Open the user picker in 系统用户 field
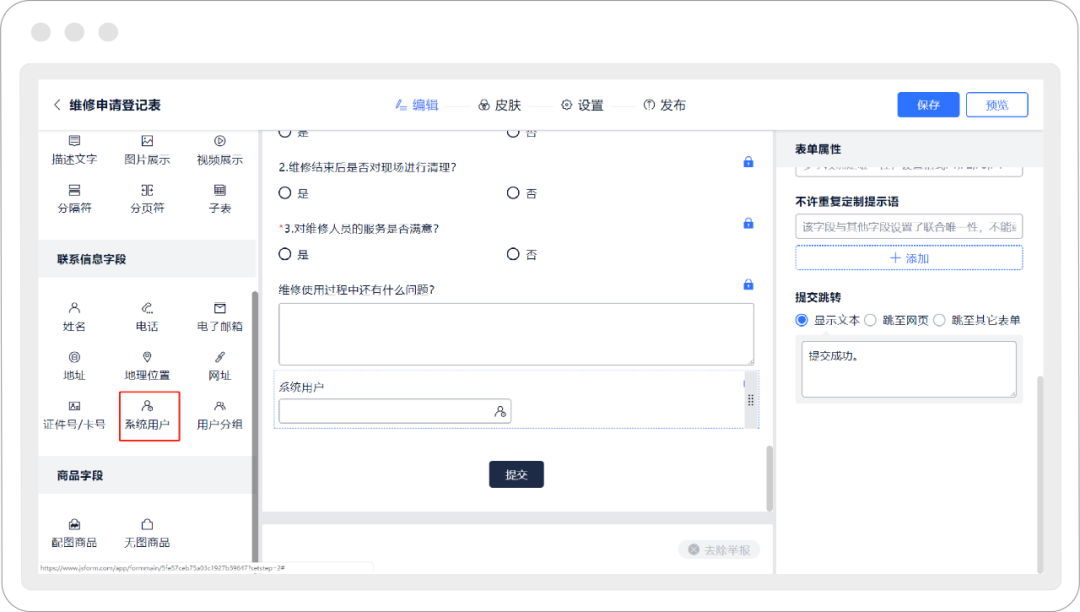This screenshot has height=612, width=1080. coord(500,411)
